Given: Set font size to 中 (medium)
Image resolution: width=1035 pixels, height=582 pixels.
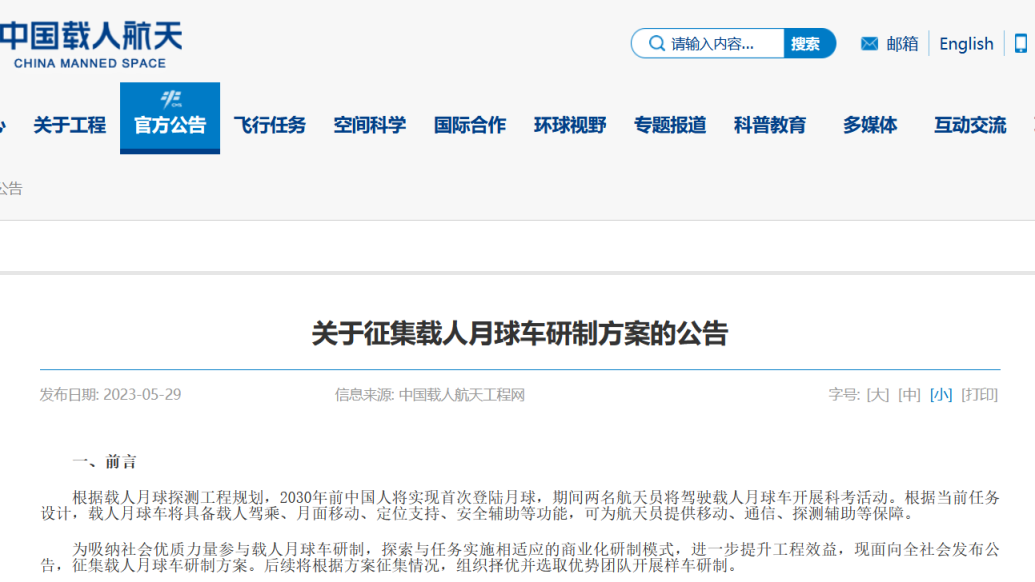Looking at the screenshot, I should (x=909, y=395).
